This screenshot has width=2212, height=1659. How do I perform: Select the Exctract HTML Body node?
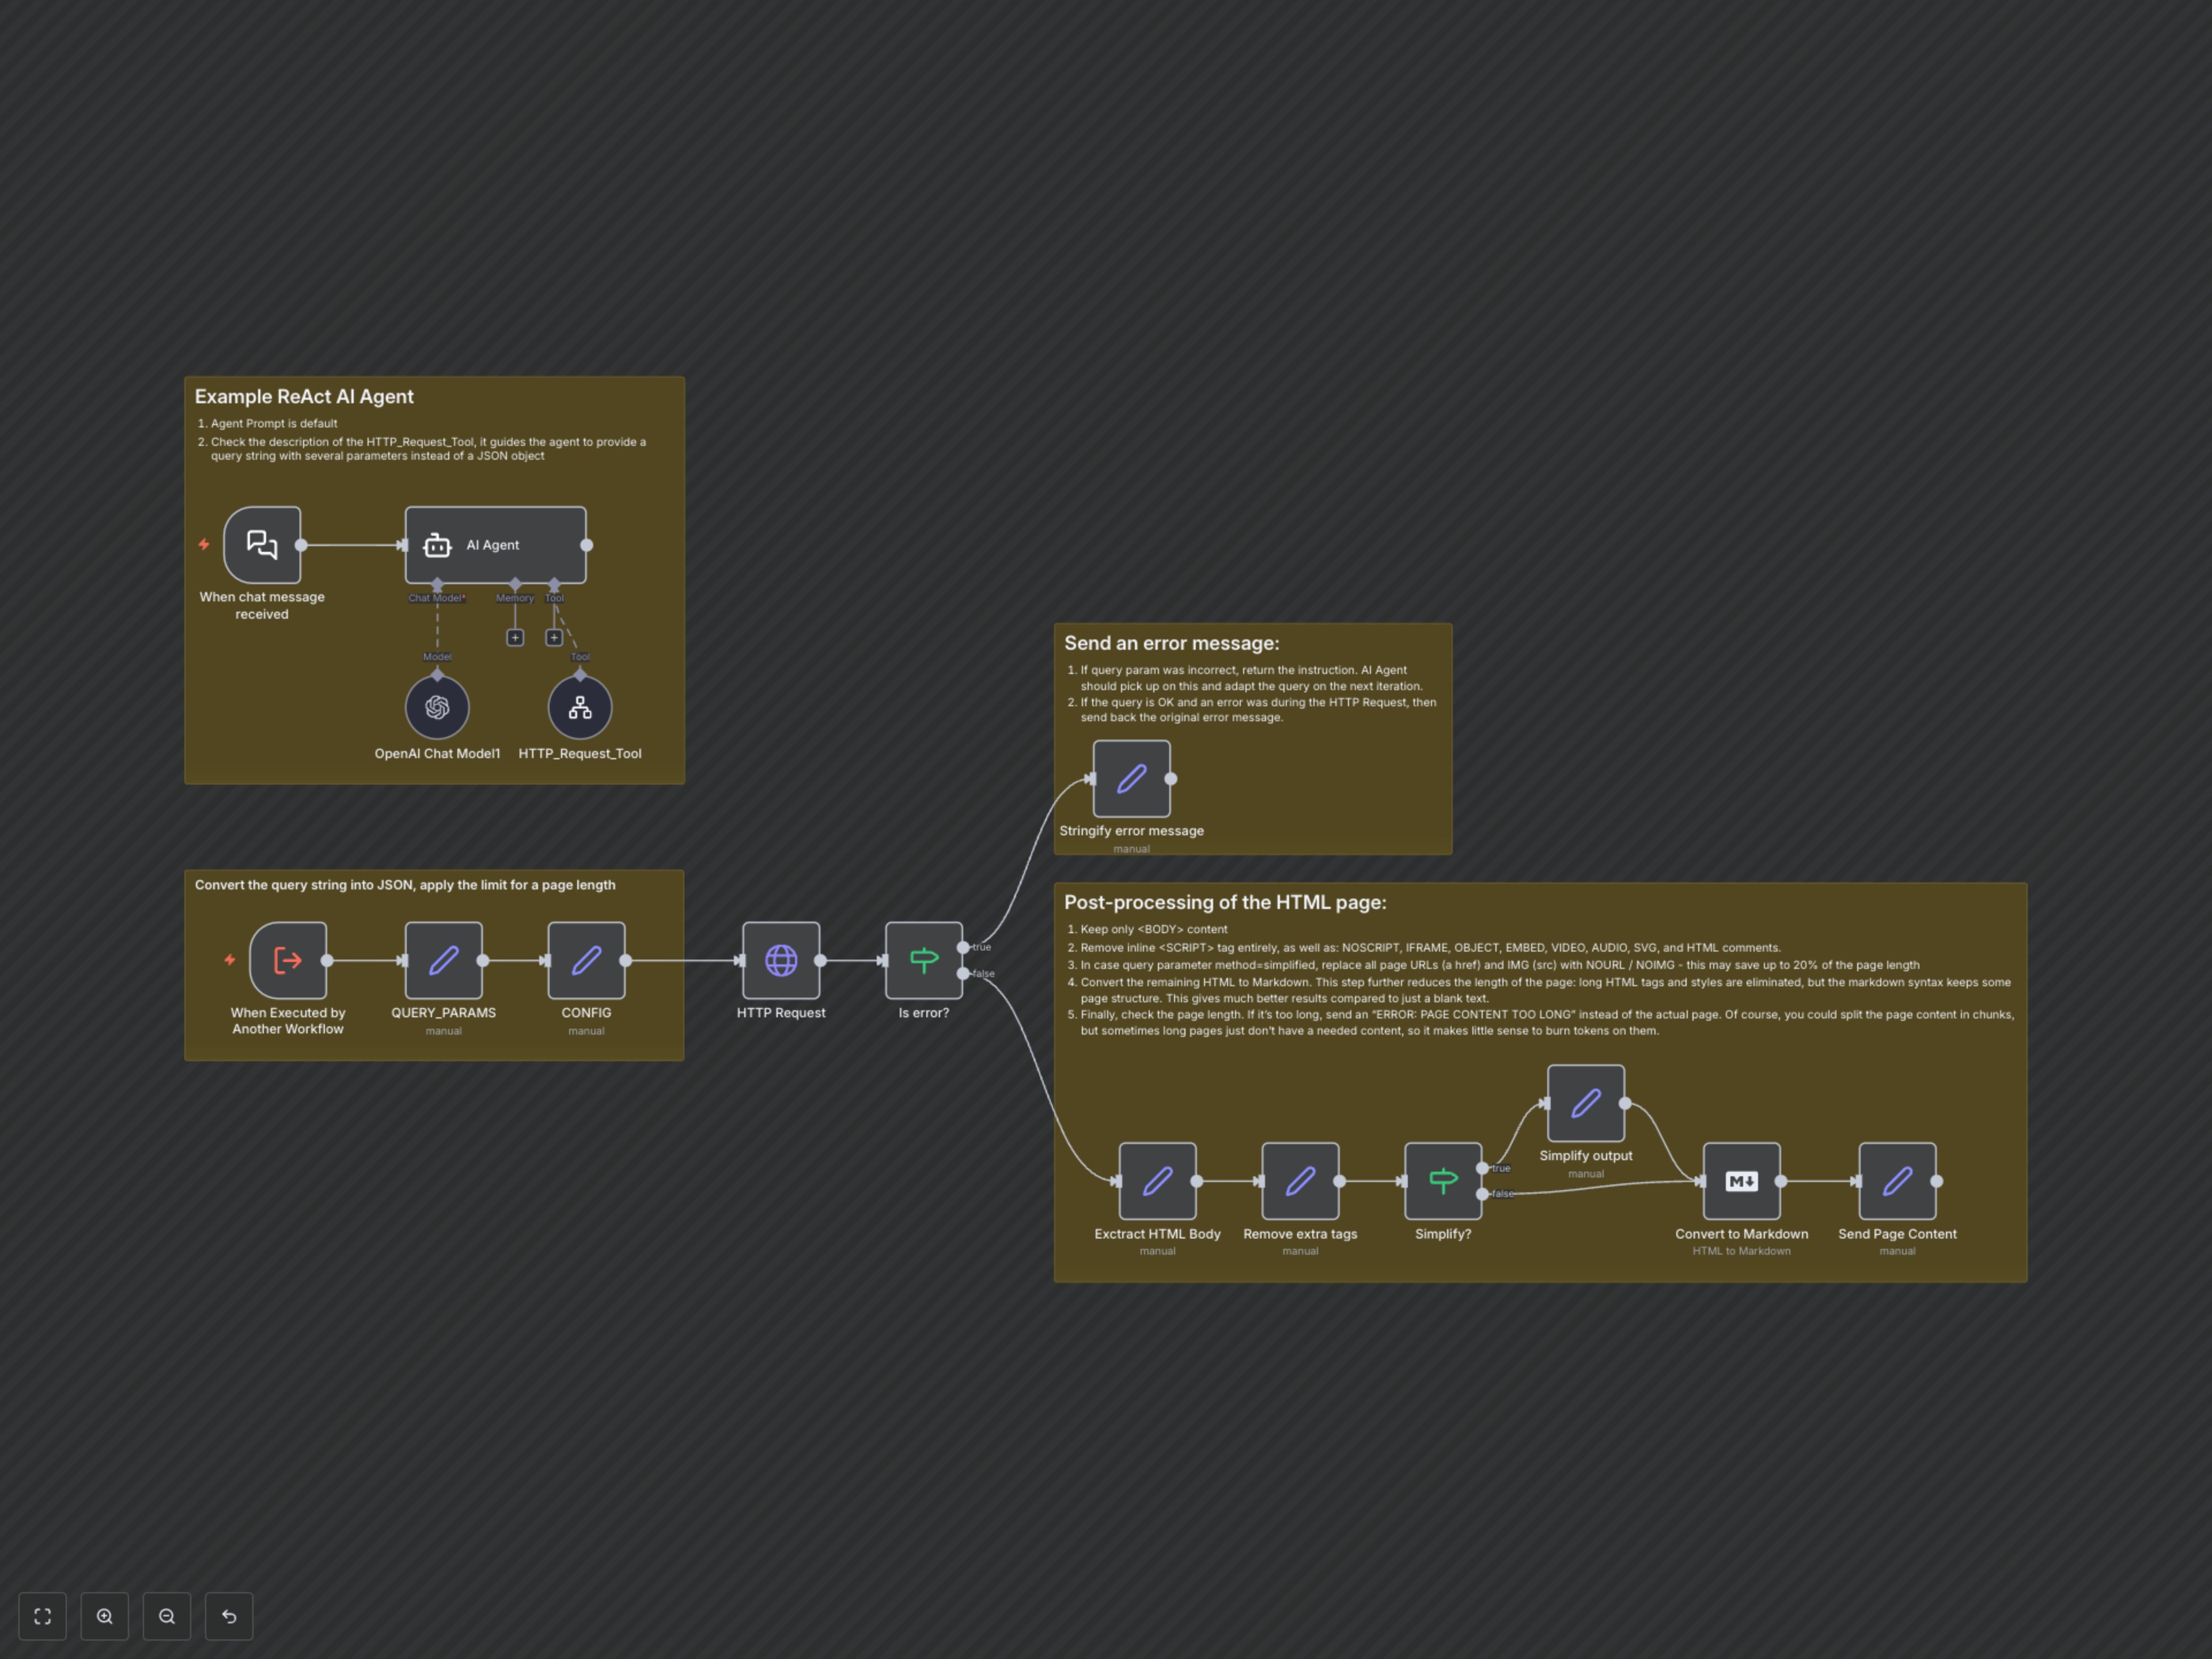[x=1157, y=1181]
